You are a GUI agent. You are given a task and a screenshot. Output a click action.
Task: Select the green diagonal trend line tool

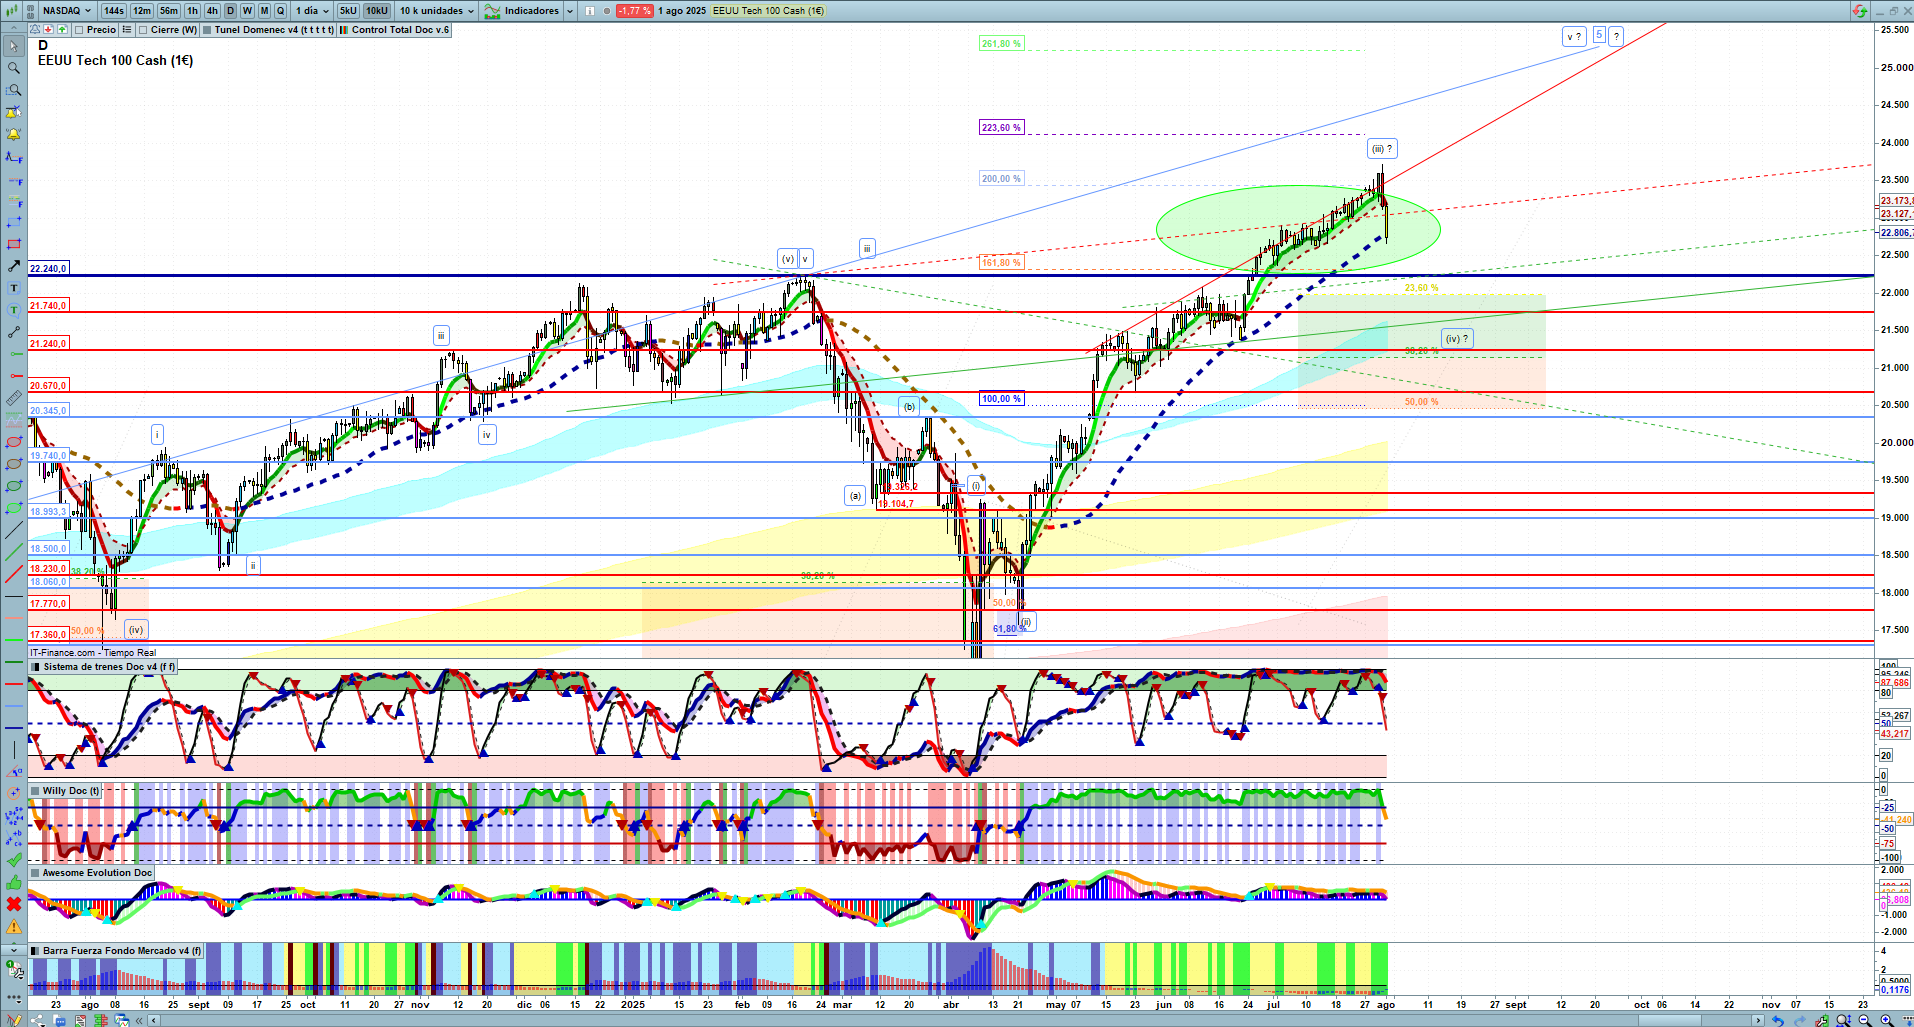click(14, 552)
